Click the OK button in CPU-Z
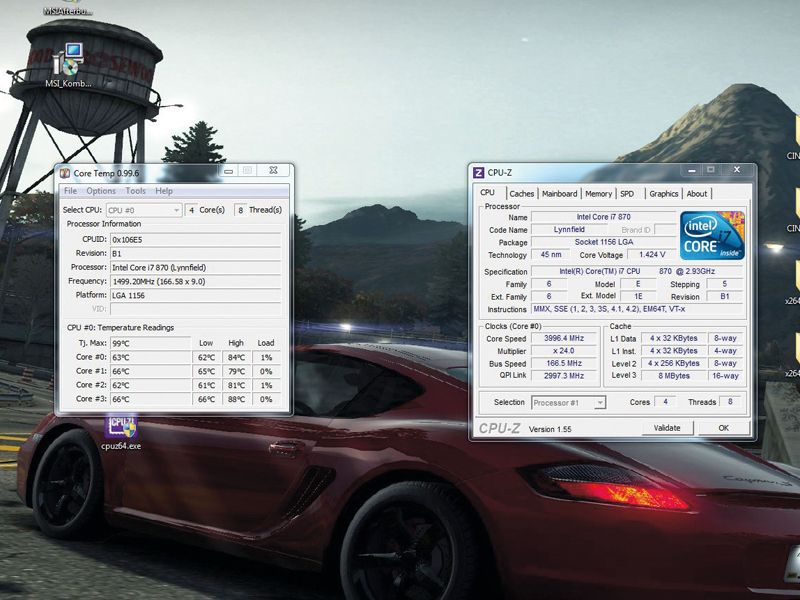This screenshot has width=800, height=600. pyautogui.click(x=723, y=427)
